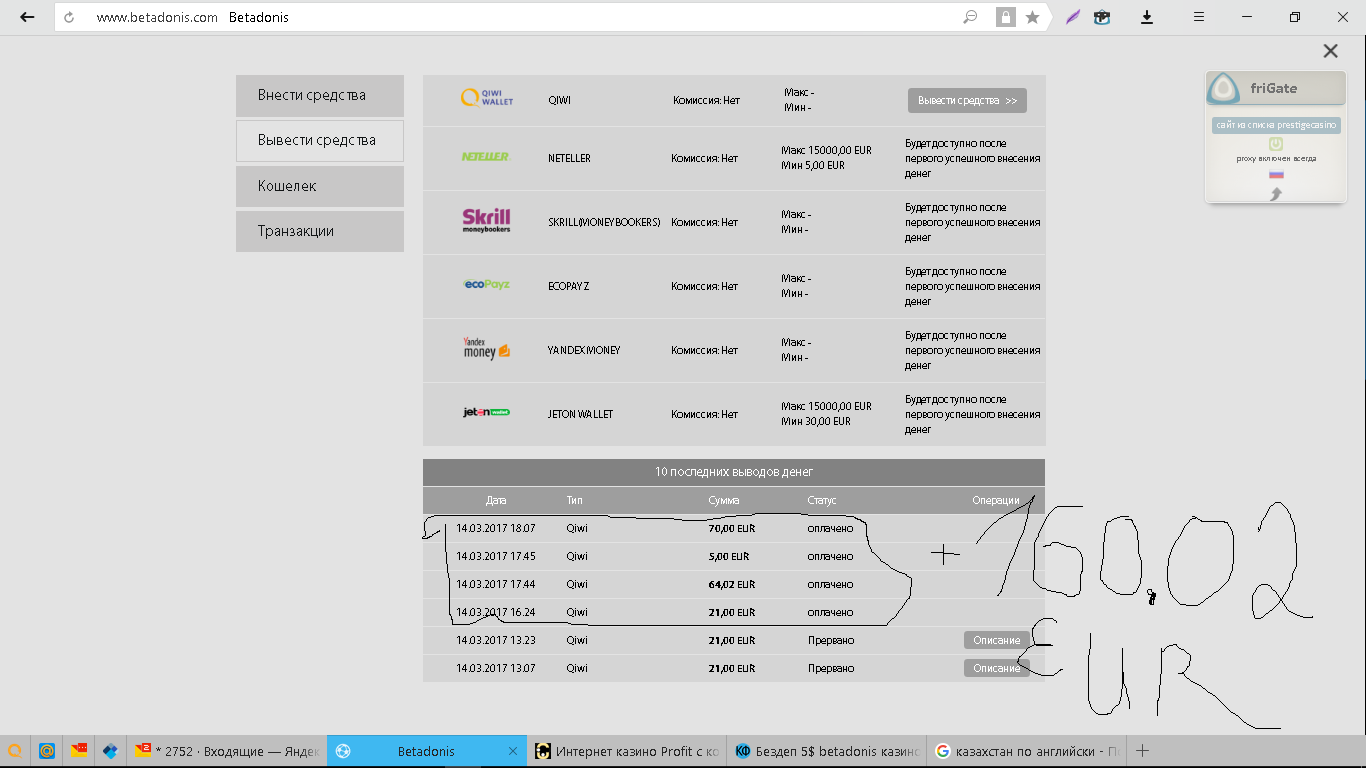The width and height of the screenshot is (1366, 768).
Task: Open the browser hamburger menu
Action: 1198,17
